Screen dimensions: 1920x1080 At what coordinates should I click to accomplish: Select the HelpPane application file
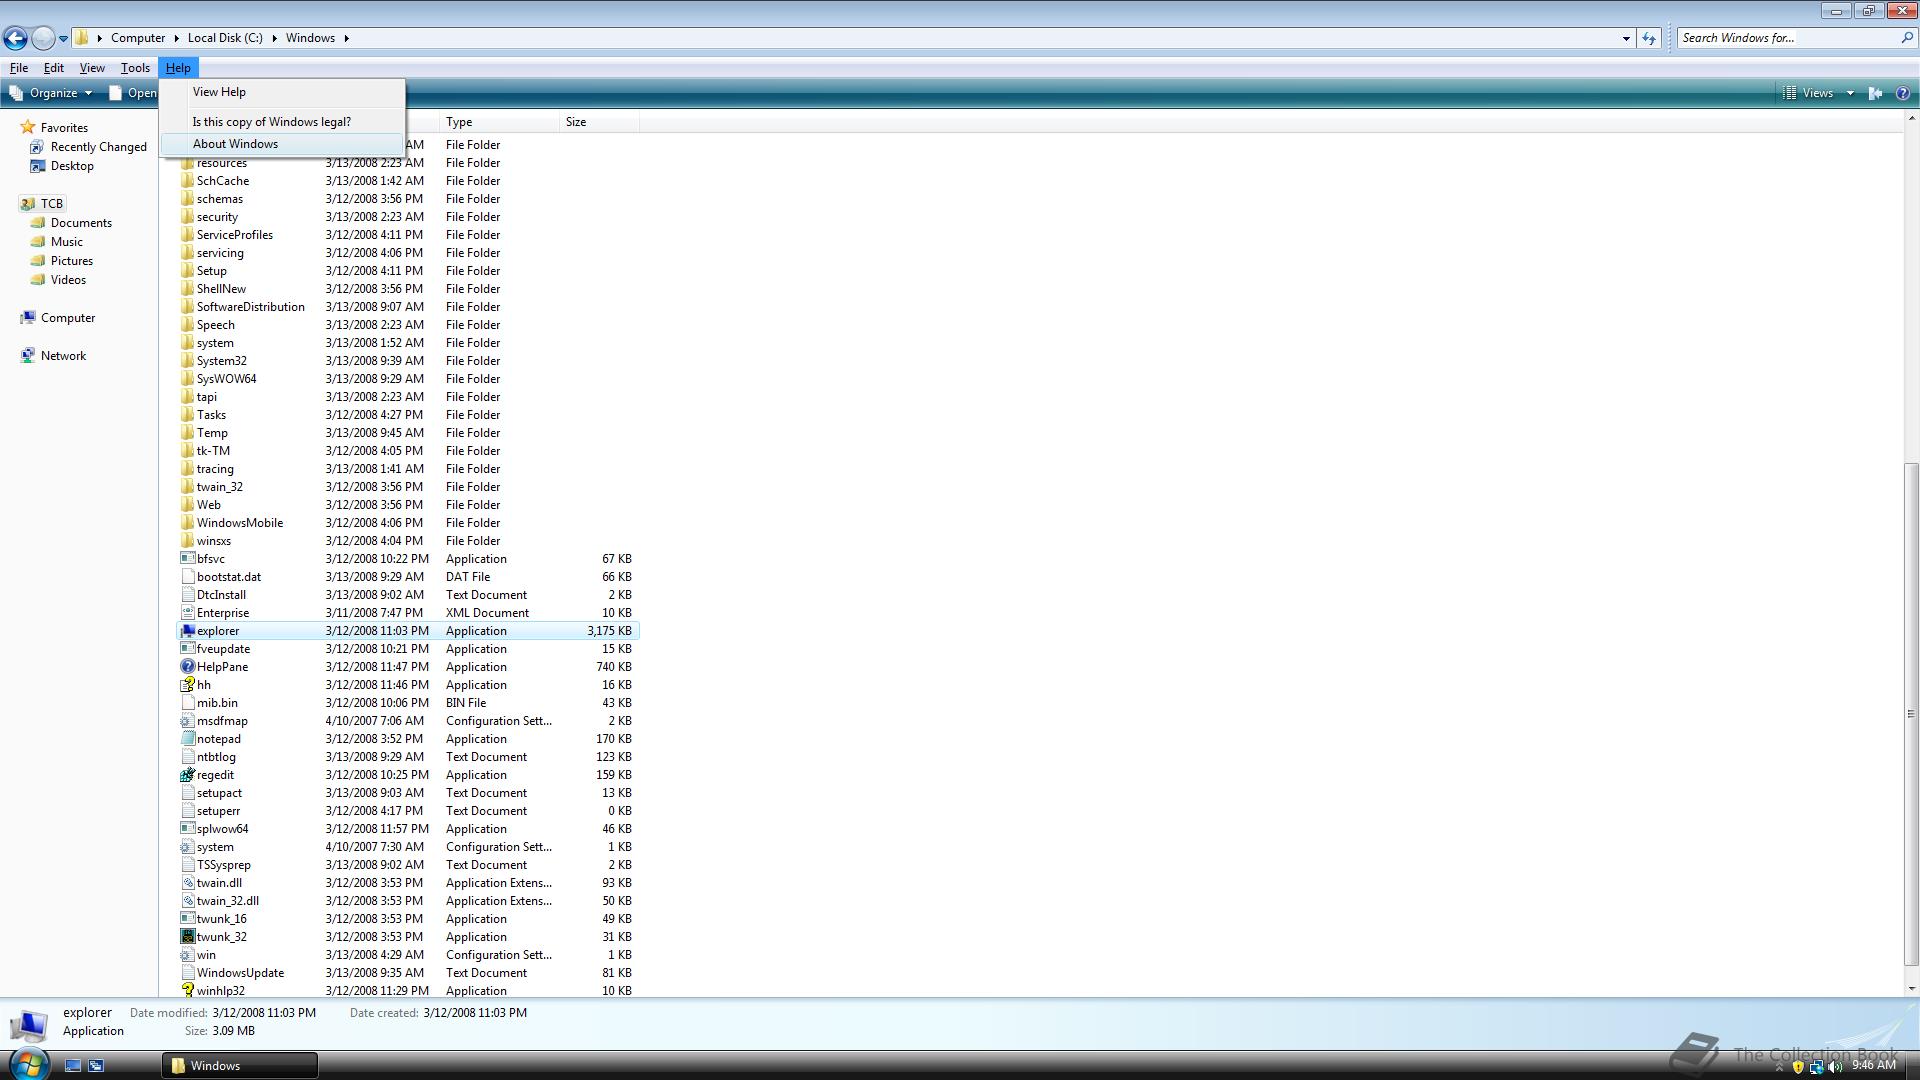(222, 667)
